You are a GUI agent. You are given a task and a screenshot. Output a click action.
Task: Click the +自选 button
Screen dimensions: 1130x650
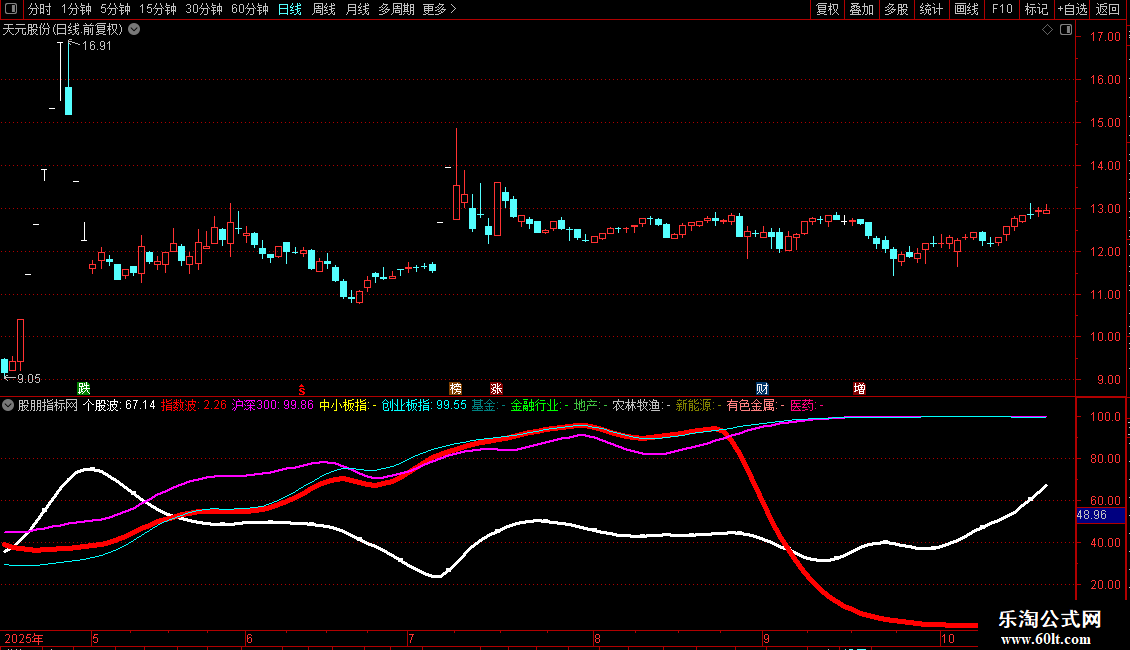click(x=1072, y=9)
